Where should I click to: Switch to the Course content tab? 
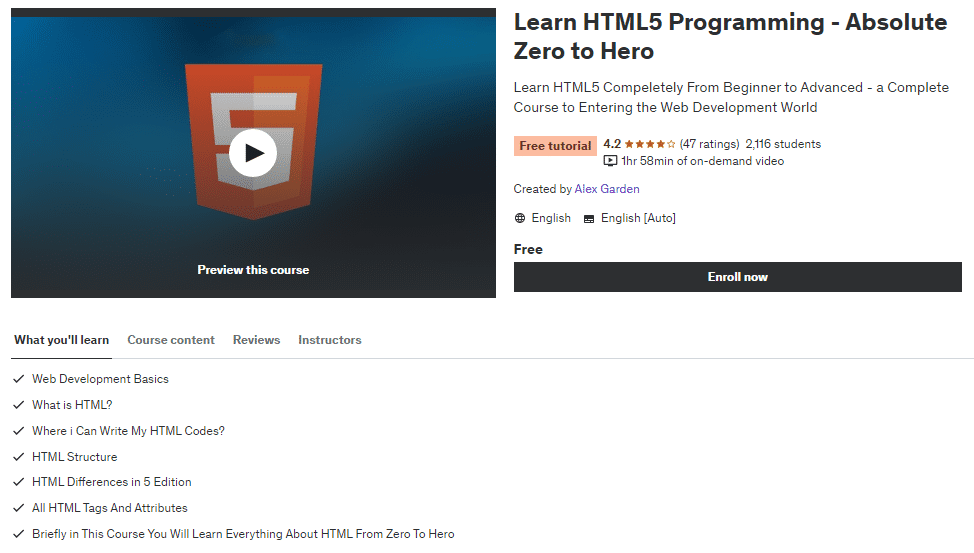(171, 340)
